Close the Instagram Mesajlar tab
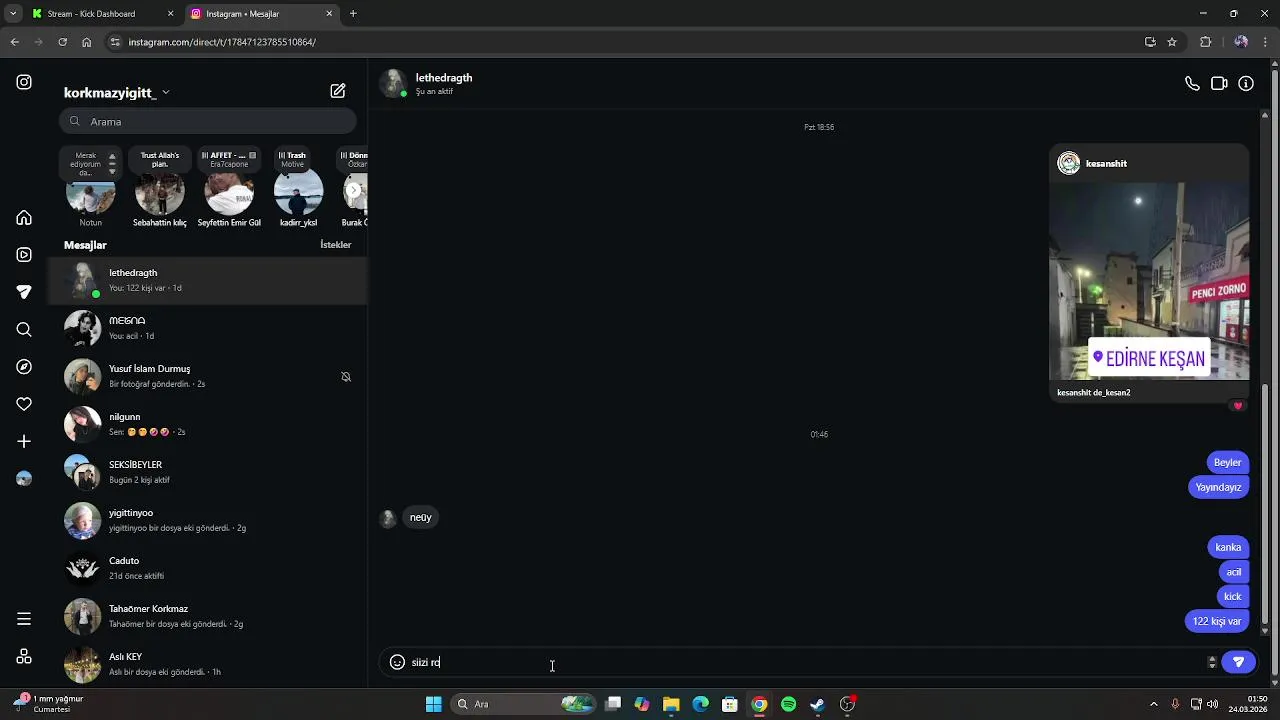 [x=329, y=14]
